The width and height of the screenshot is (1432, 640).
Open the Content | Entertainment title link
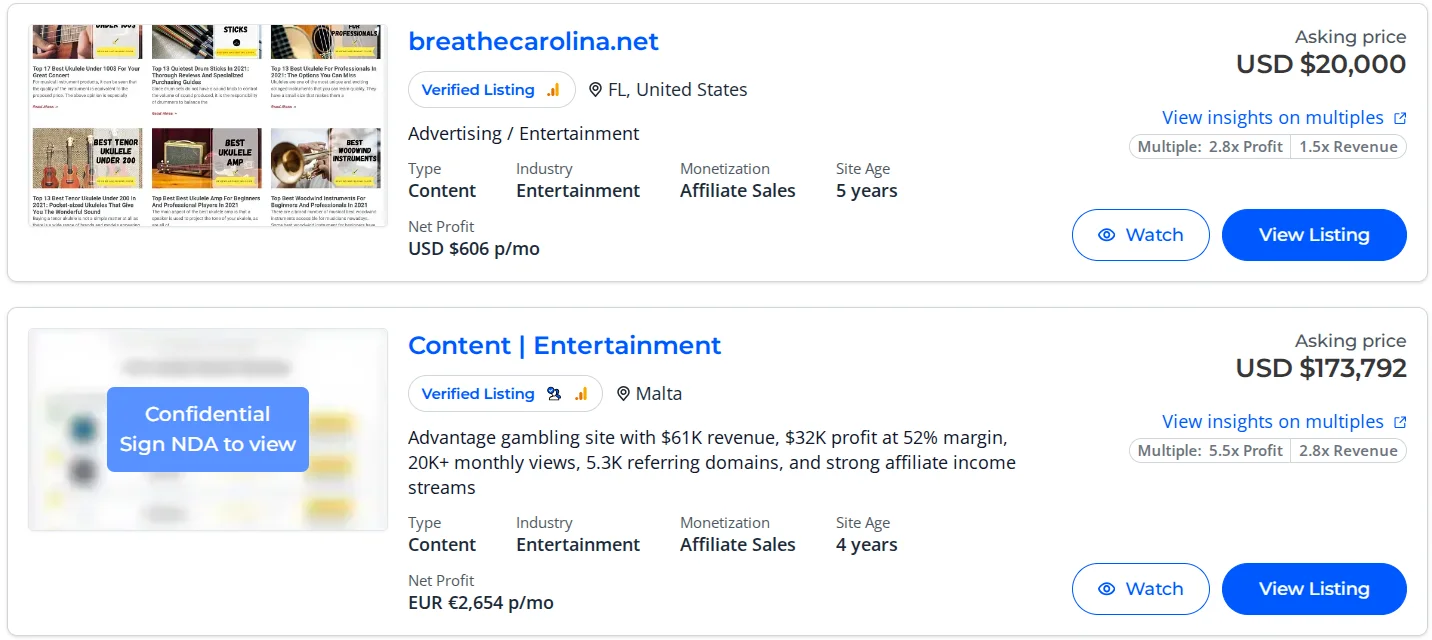click(x=564, y=345)
